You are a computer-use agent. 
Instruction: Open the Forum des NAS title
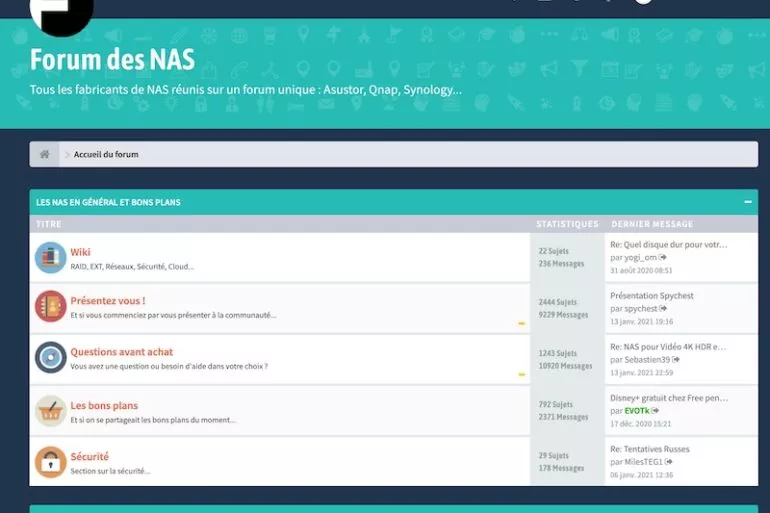(112, 61)
